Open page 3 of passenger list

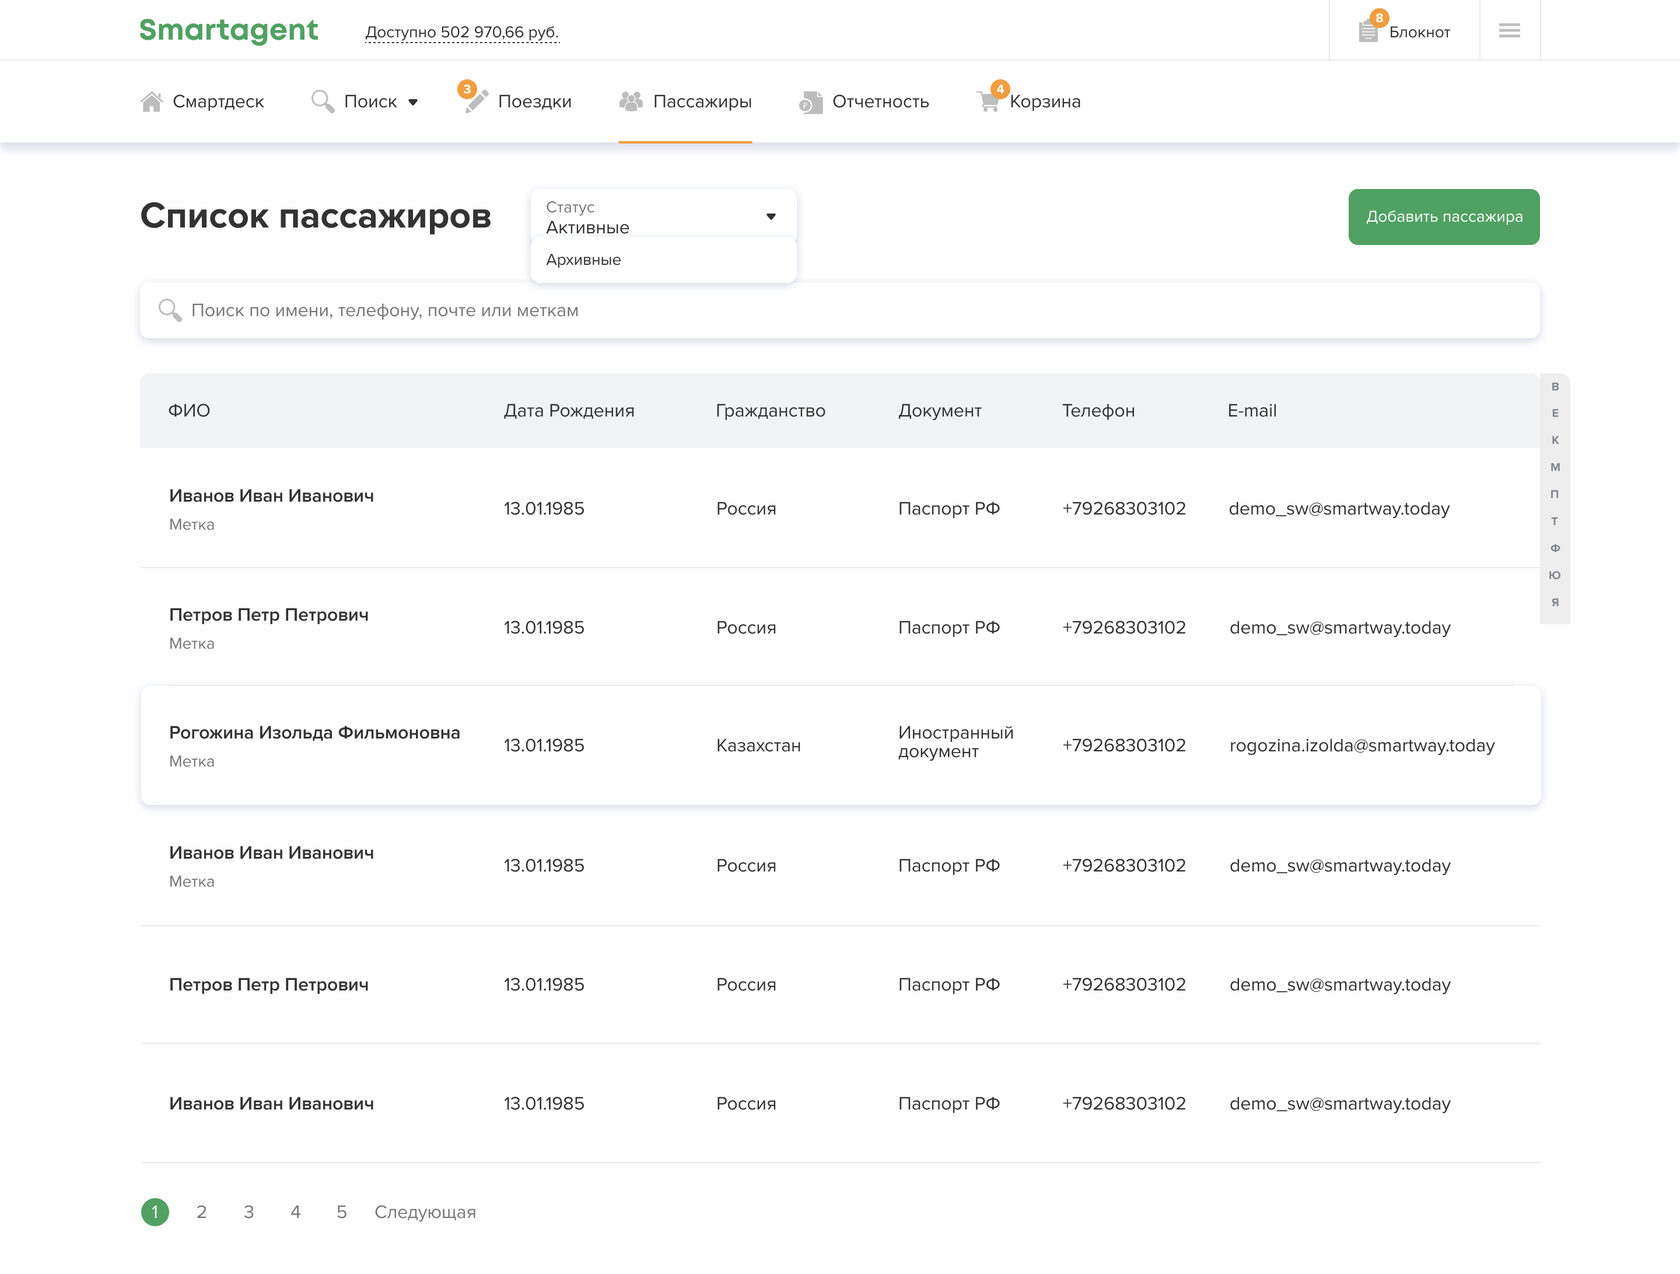tap(249, 1212)
